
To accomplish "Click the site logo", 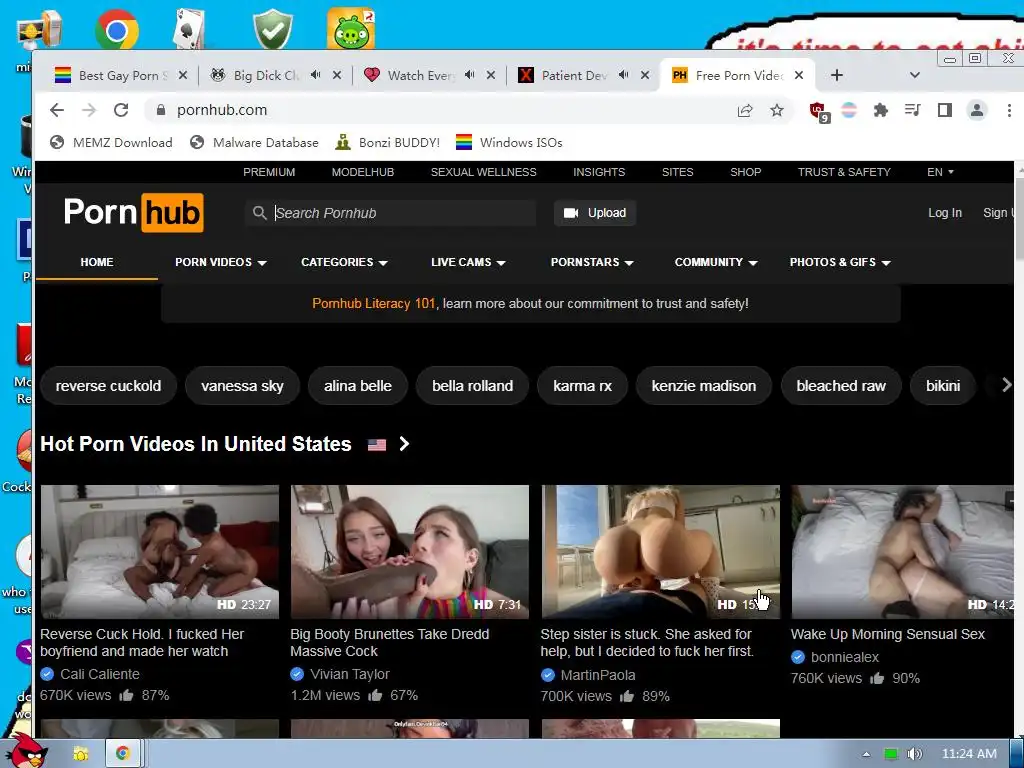I will [x=134, y=212].
